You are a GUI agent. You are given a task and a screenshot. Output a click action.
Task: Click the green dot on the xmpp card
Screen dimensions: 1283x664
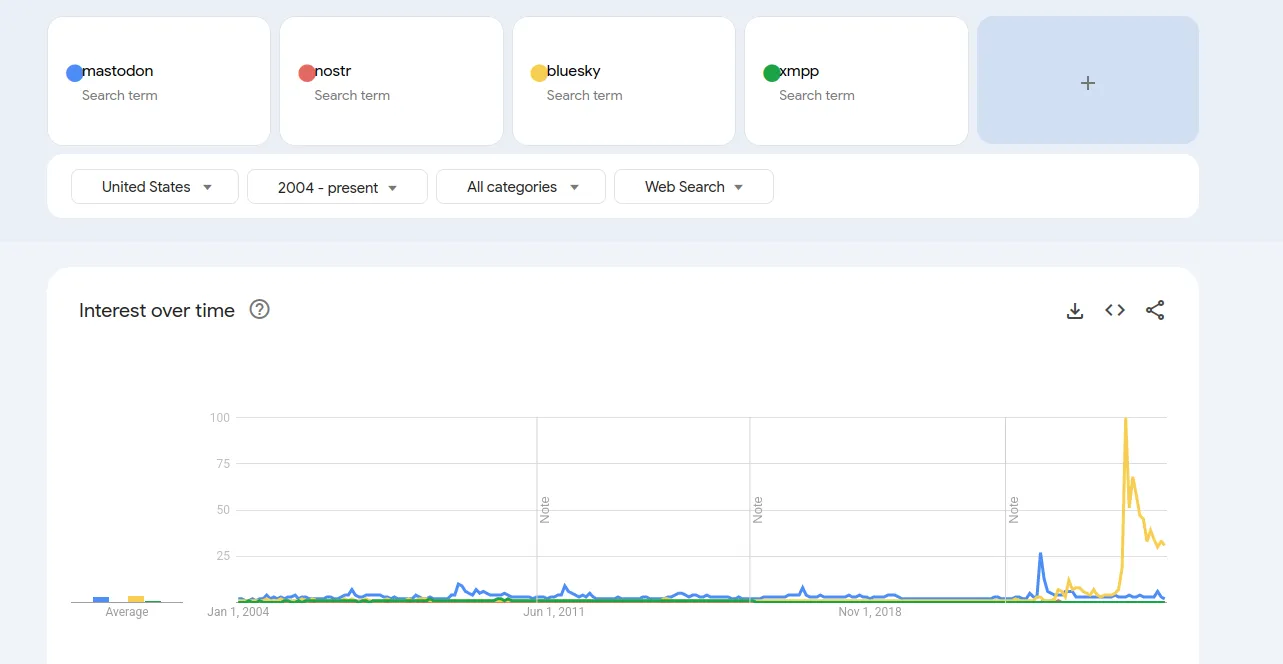tap(771, 71)
